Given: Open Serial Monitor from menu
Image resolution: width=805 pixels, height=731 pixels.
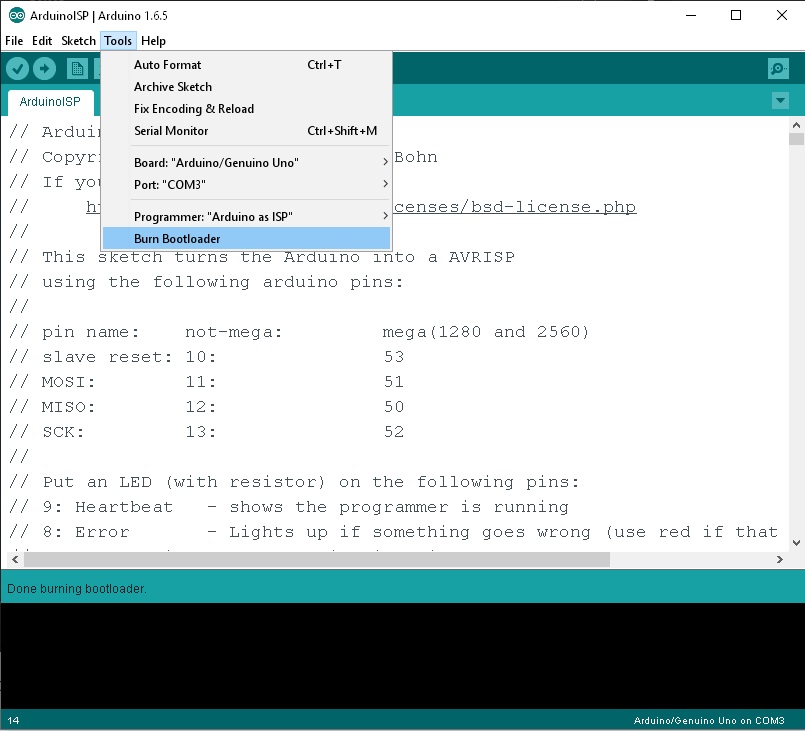Looking at the screenshot, I should click(x=246, y=131).
